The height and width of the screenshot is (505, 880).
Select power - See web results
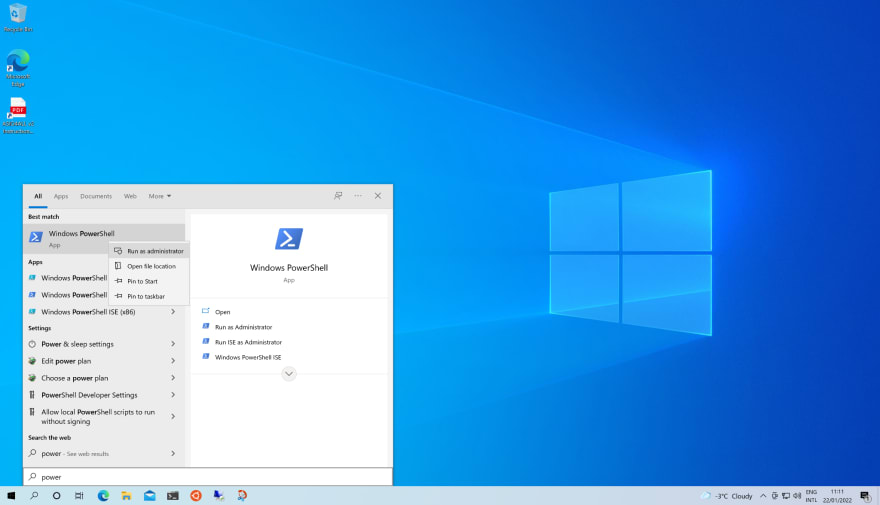point(75,453)
